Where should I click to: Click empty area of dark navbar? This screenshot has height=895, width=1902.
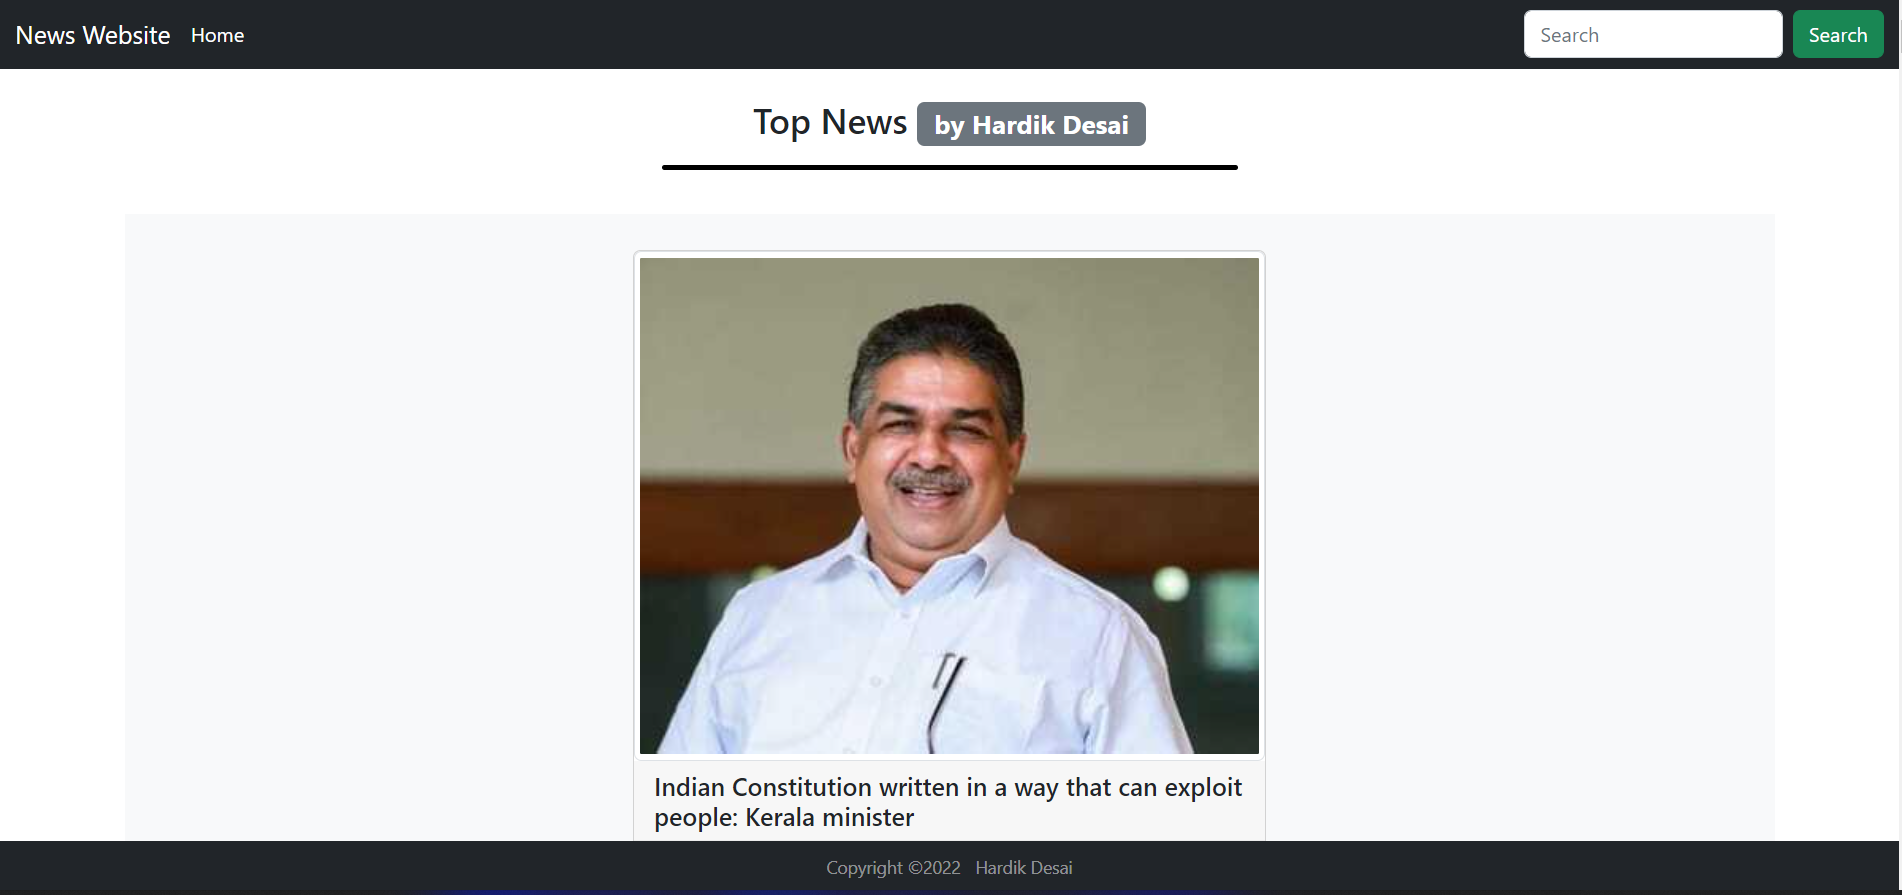pyautogui.click(x=880, y=35)
